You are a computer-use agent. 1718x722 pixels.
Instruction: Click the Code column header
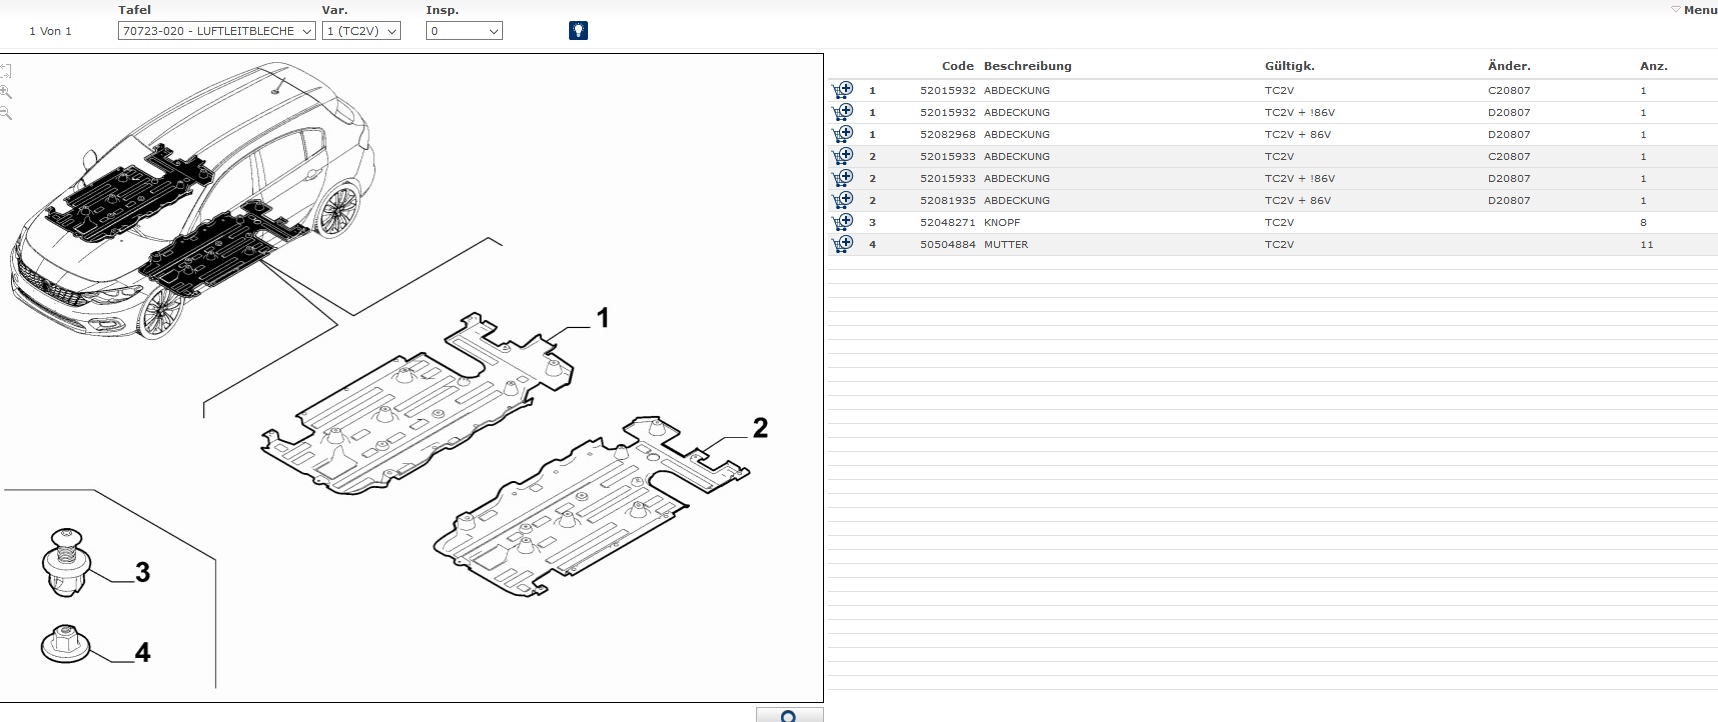(x=957, y=66)
